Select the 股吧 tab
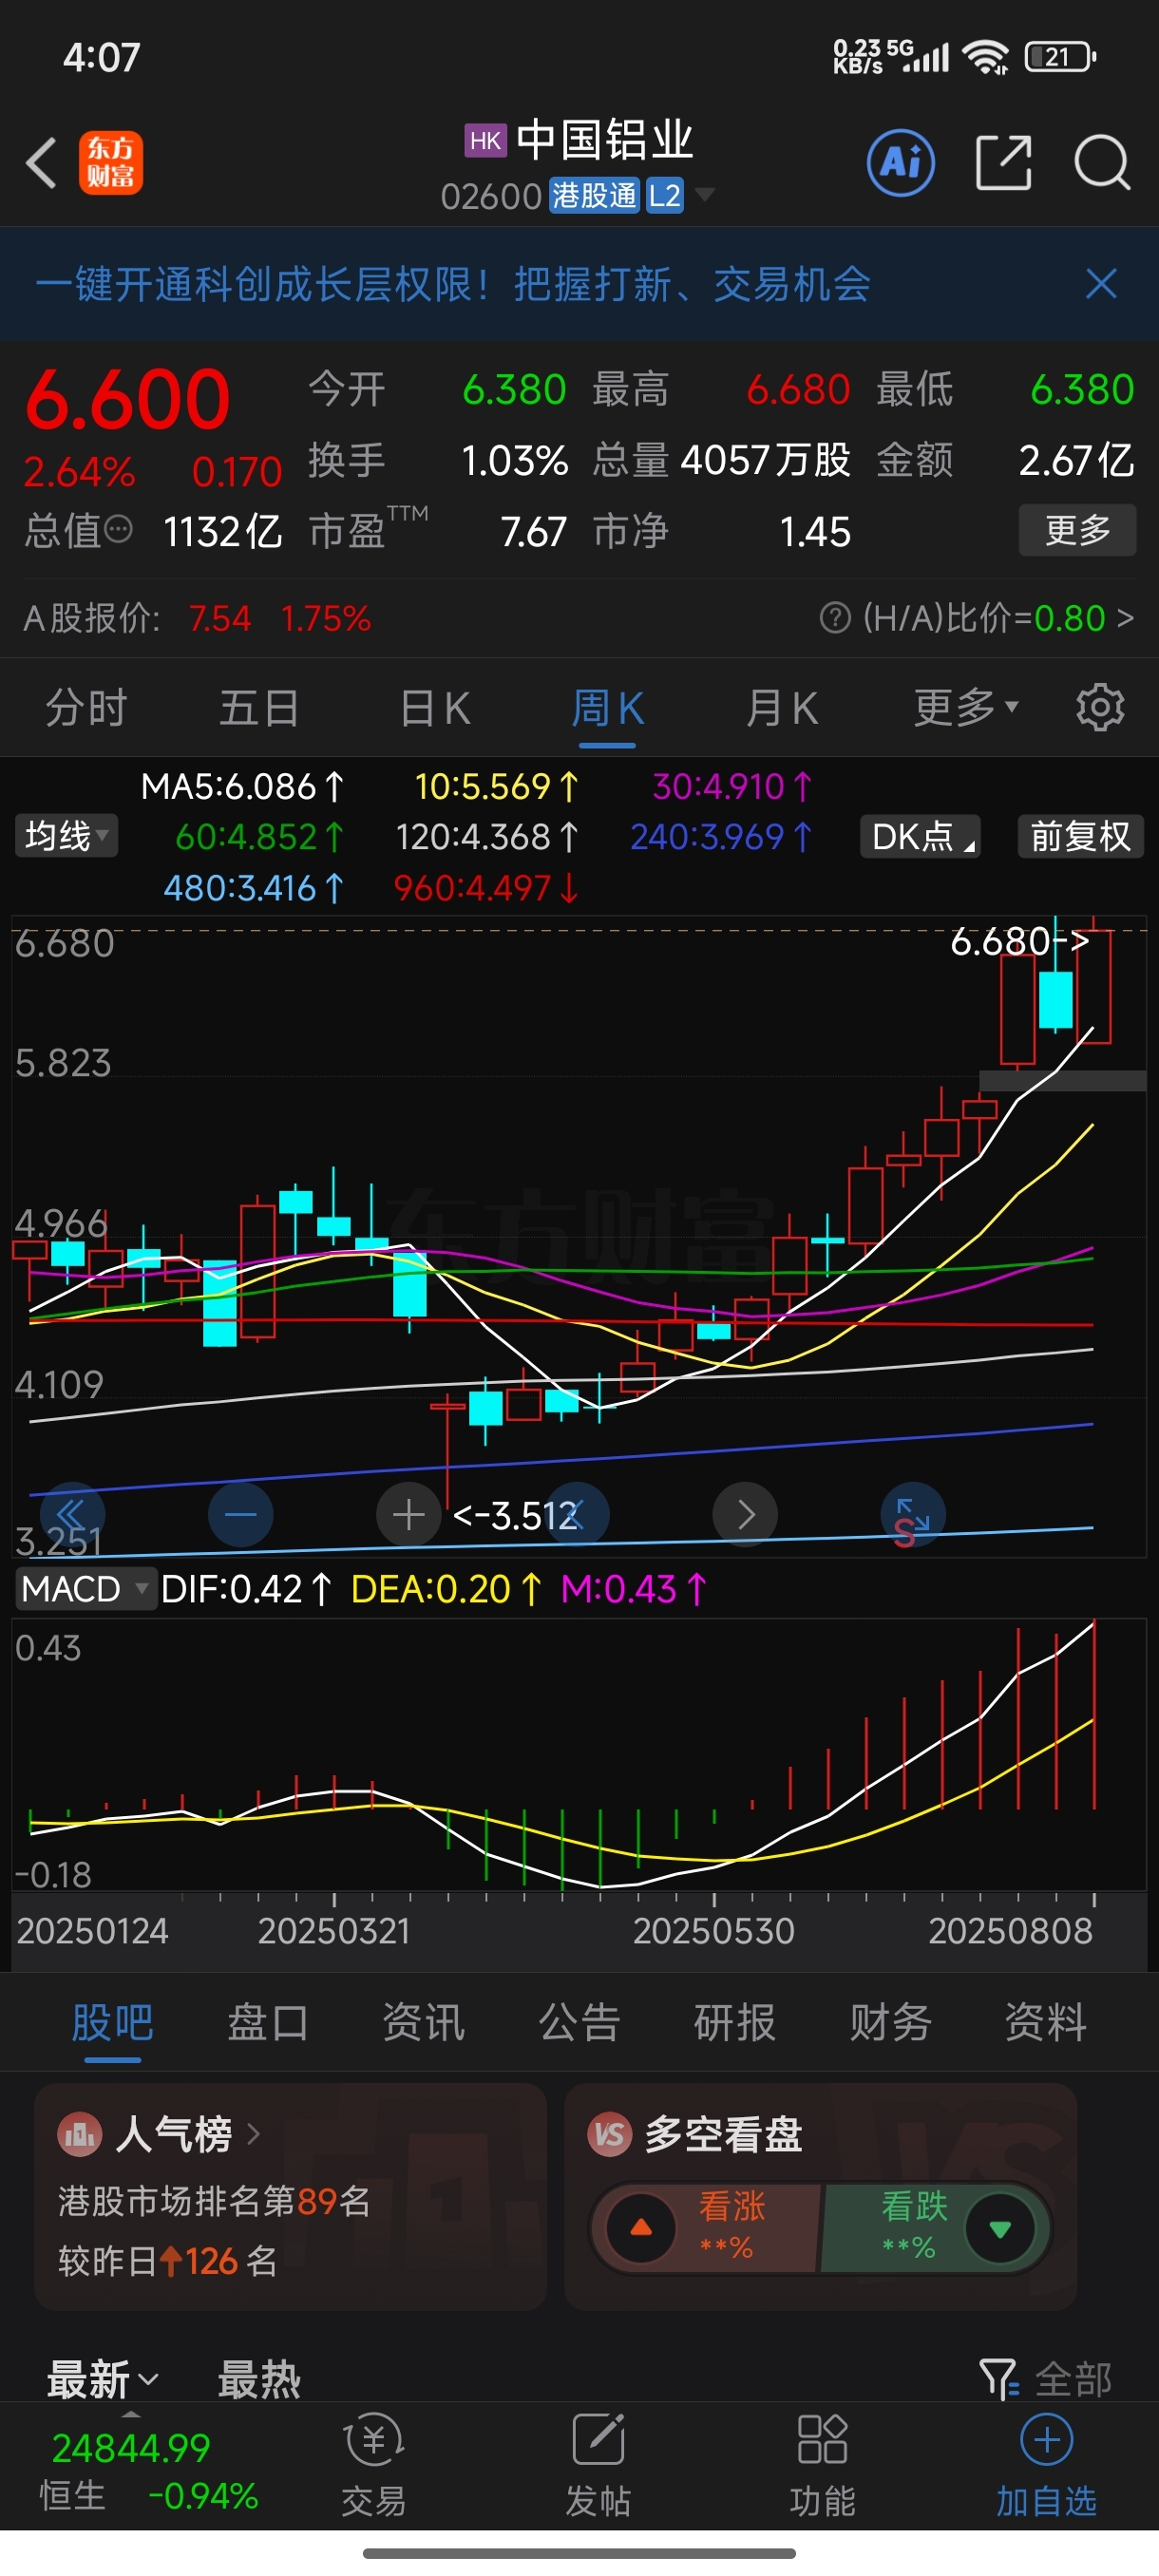1159x2576 pixels. [x=112, y=2021]
